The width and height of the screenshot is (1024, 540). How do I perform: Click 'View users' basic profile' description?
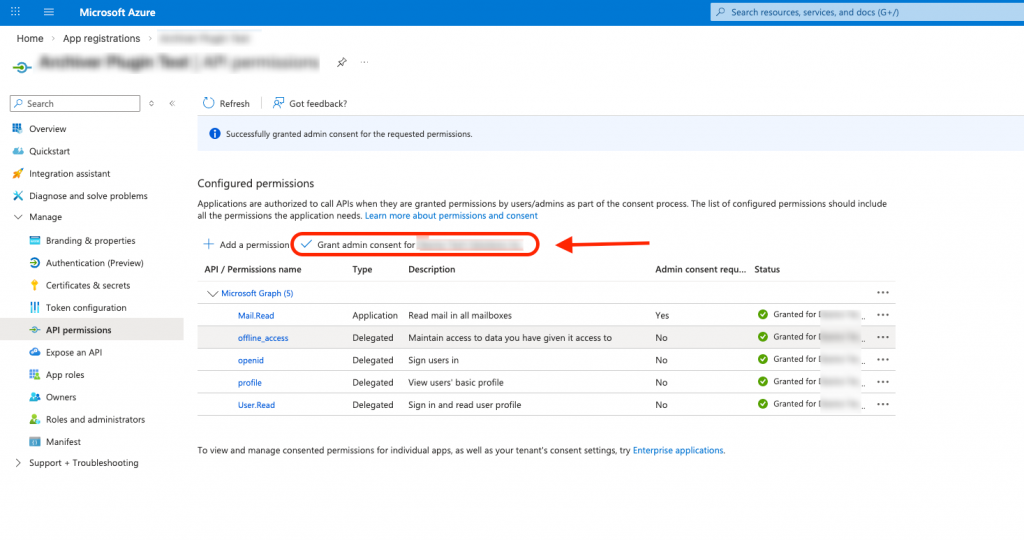[456, 383]
